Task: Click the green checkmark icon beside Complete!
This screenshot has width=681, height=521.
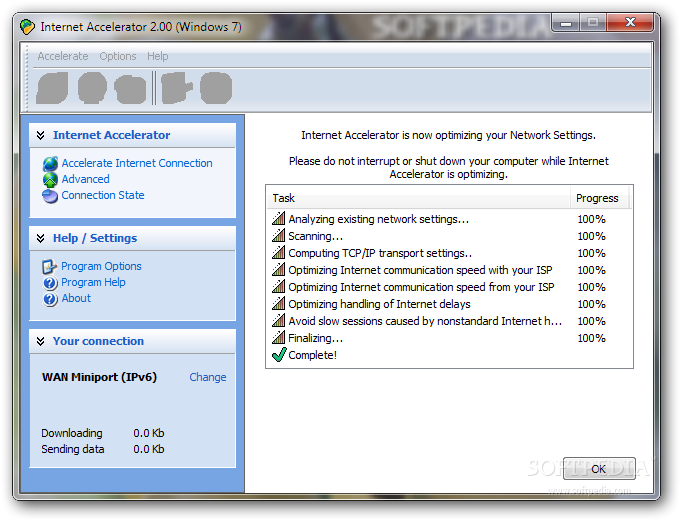Action: [x=279, y=355]
